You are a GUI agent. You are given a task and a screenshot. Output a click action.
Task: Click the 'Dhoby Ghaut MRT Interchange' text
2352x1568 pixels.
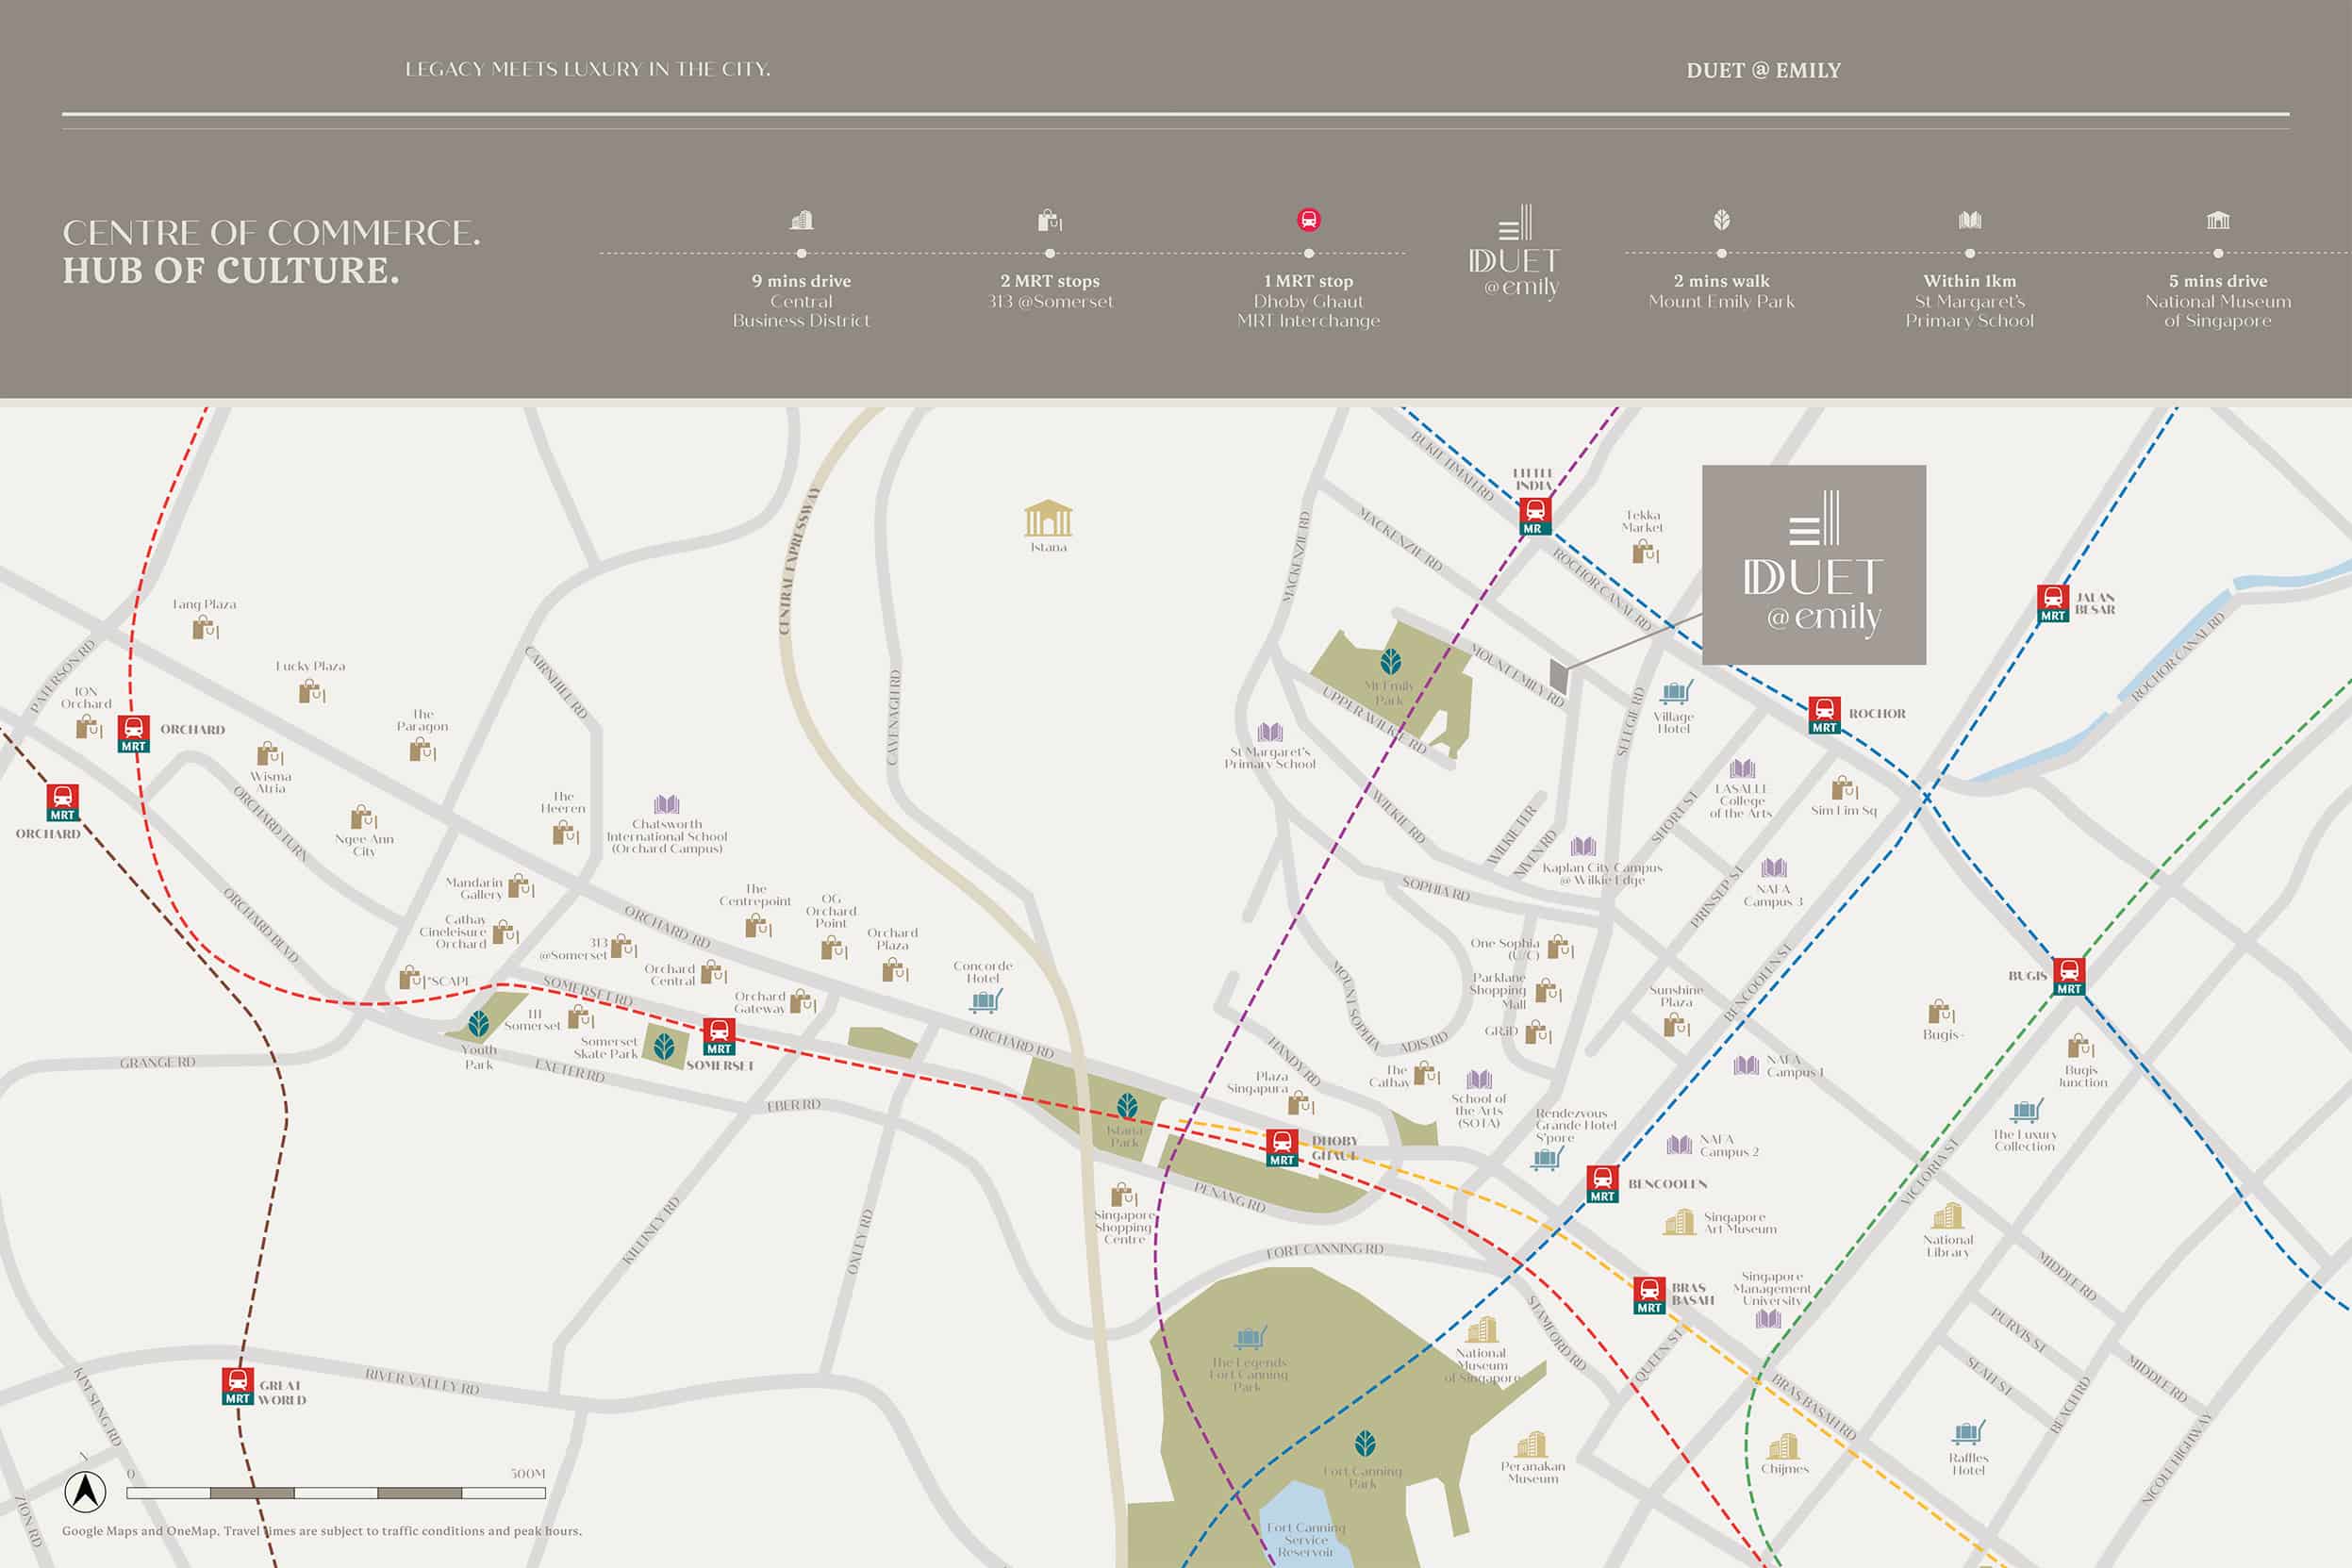[1309, 311]
